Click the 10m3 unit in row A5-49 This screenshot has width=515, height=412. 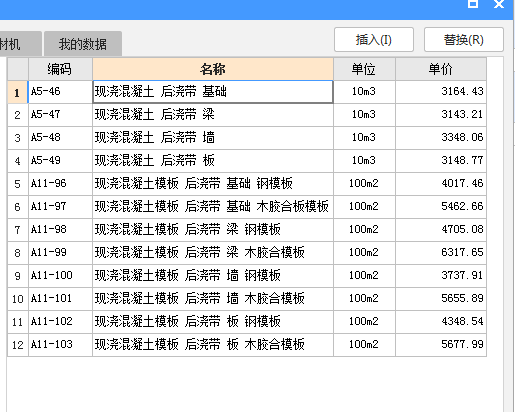tap(364, 160)
